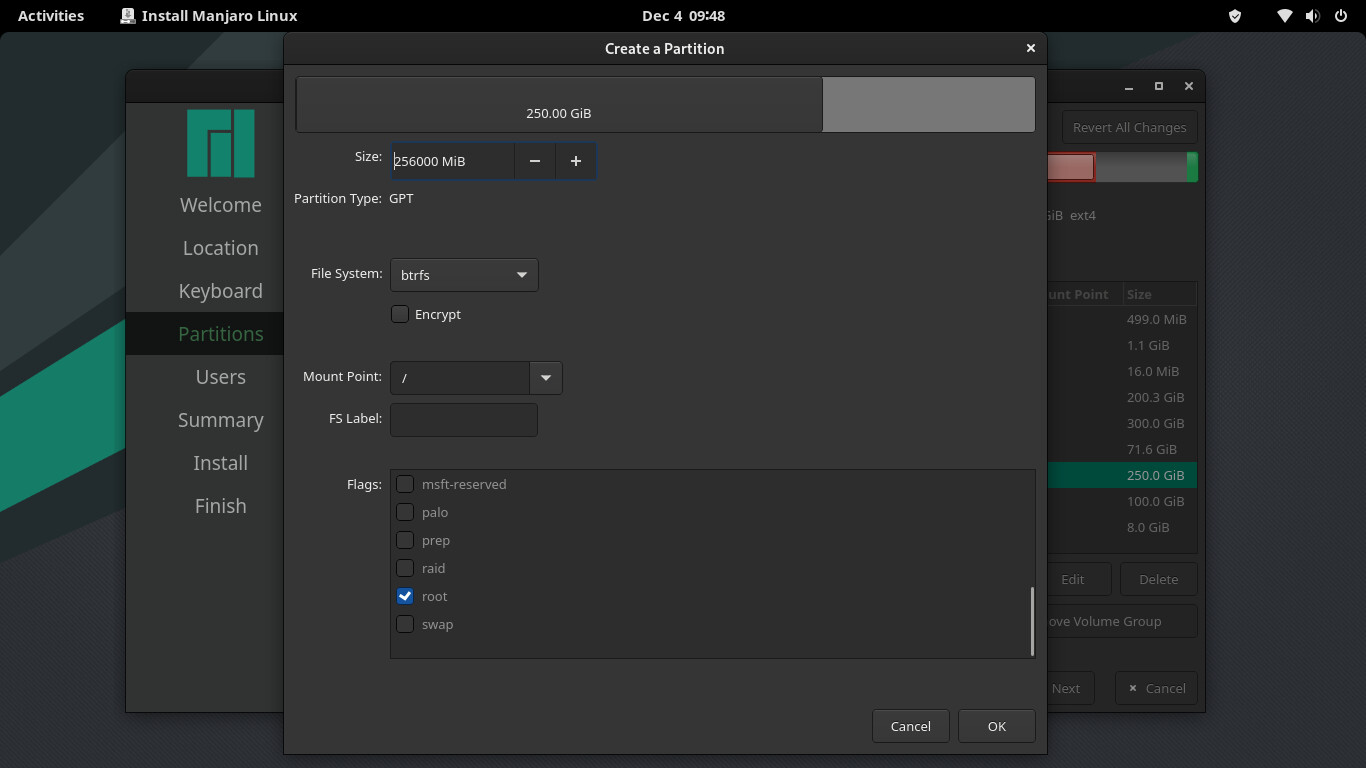1366x768 pixels.
Task: Open the Install Manjaro Linux app menu
Action: coord(209,16)
